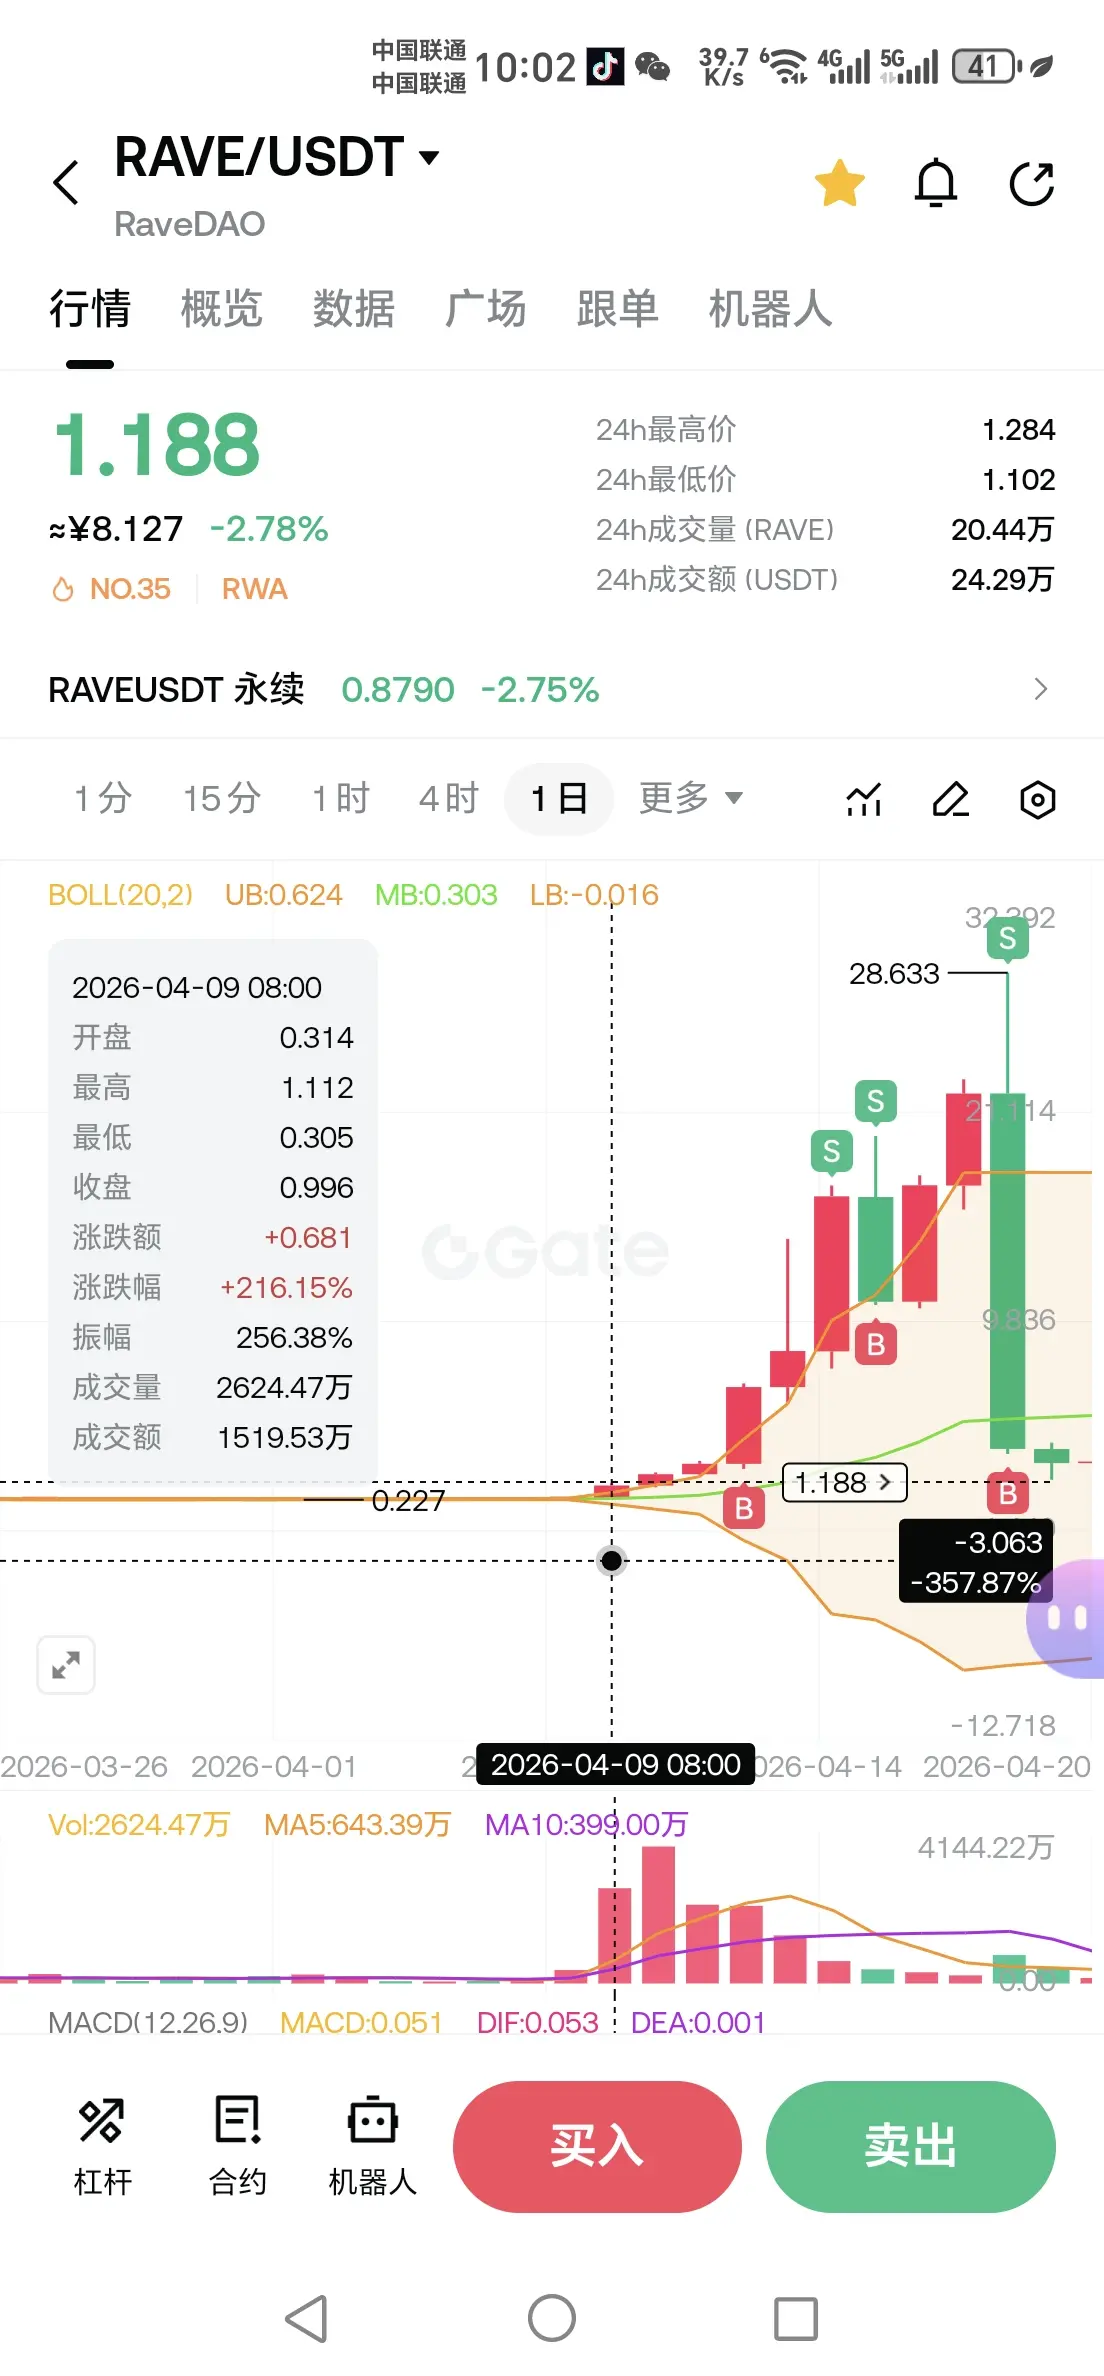1104x2376 pixels.
Task: Tap the B buy marker nearest 0.227 line
Action: click(743, 1508)
